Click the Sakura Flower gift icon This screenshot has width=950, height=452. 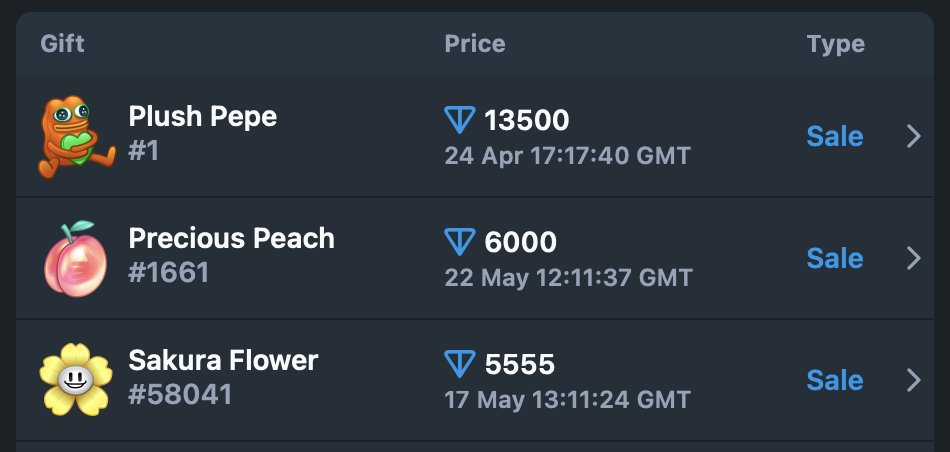[76, 380]
